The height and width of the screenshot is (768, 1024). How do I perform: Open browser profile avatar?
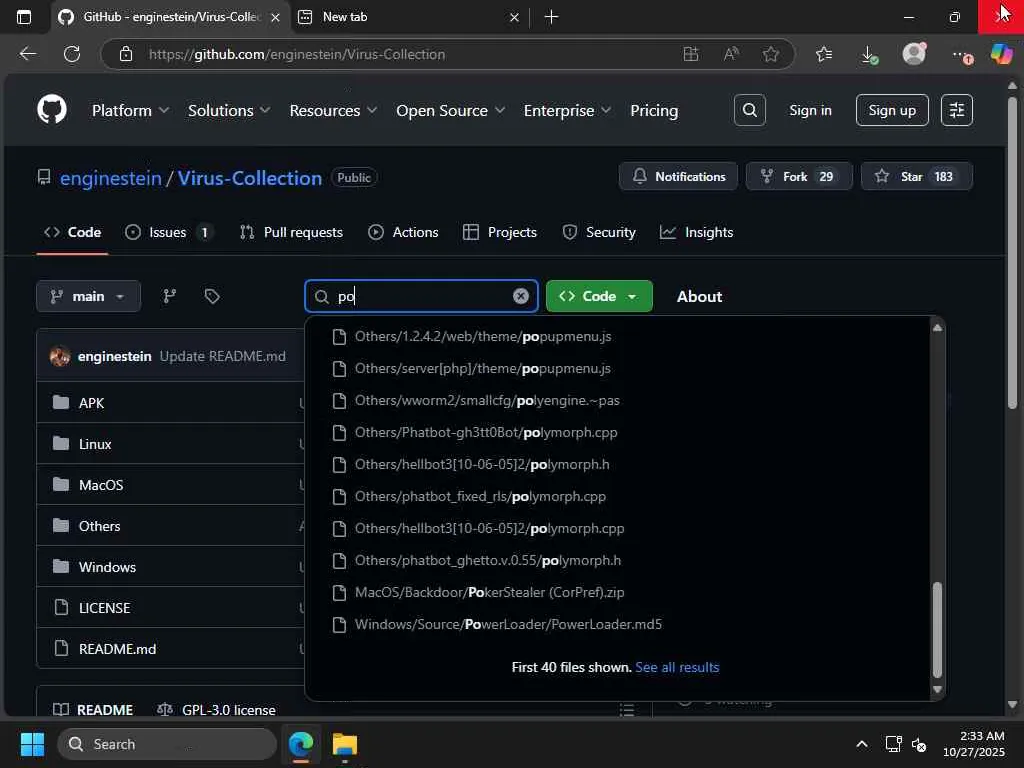pos(914,54)
